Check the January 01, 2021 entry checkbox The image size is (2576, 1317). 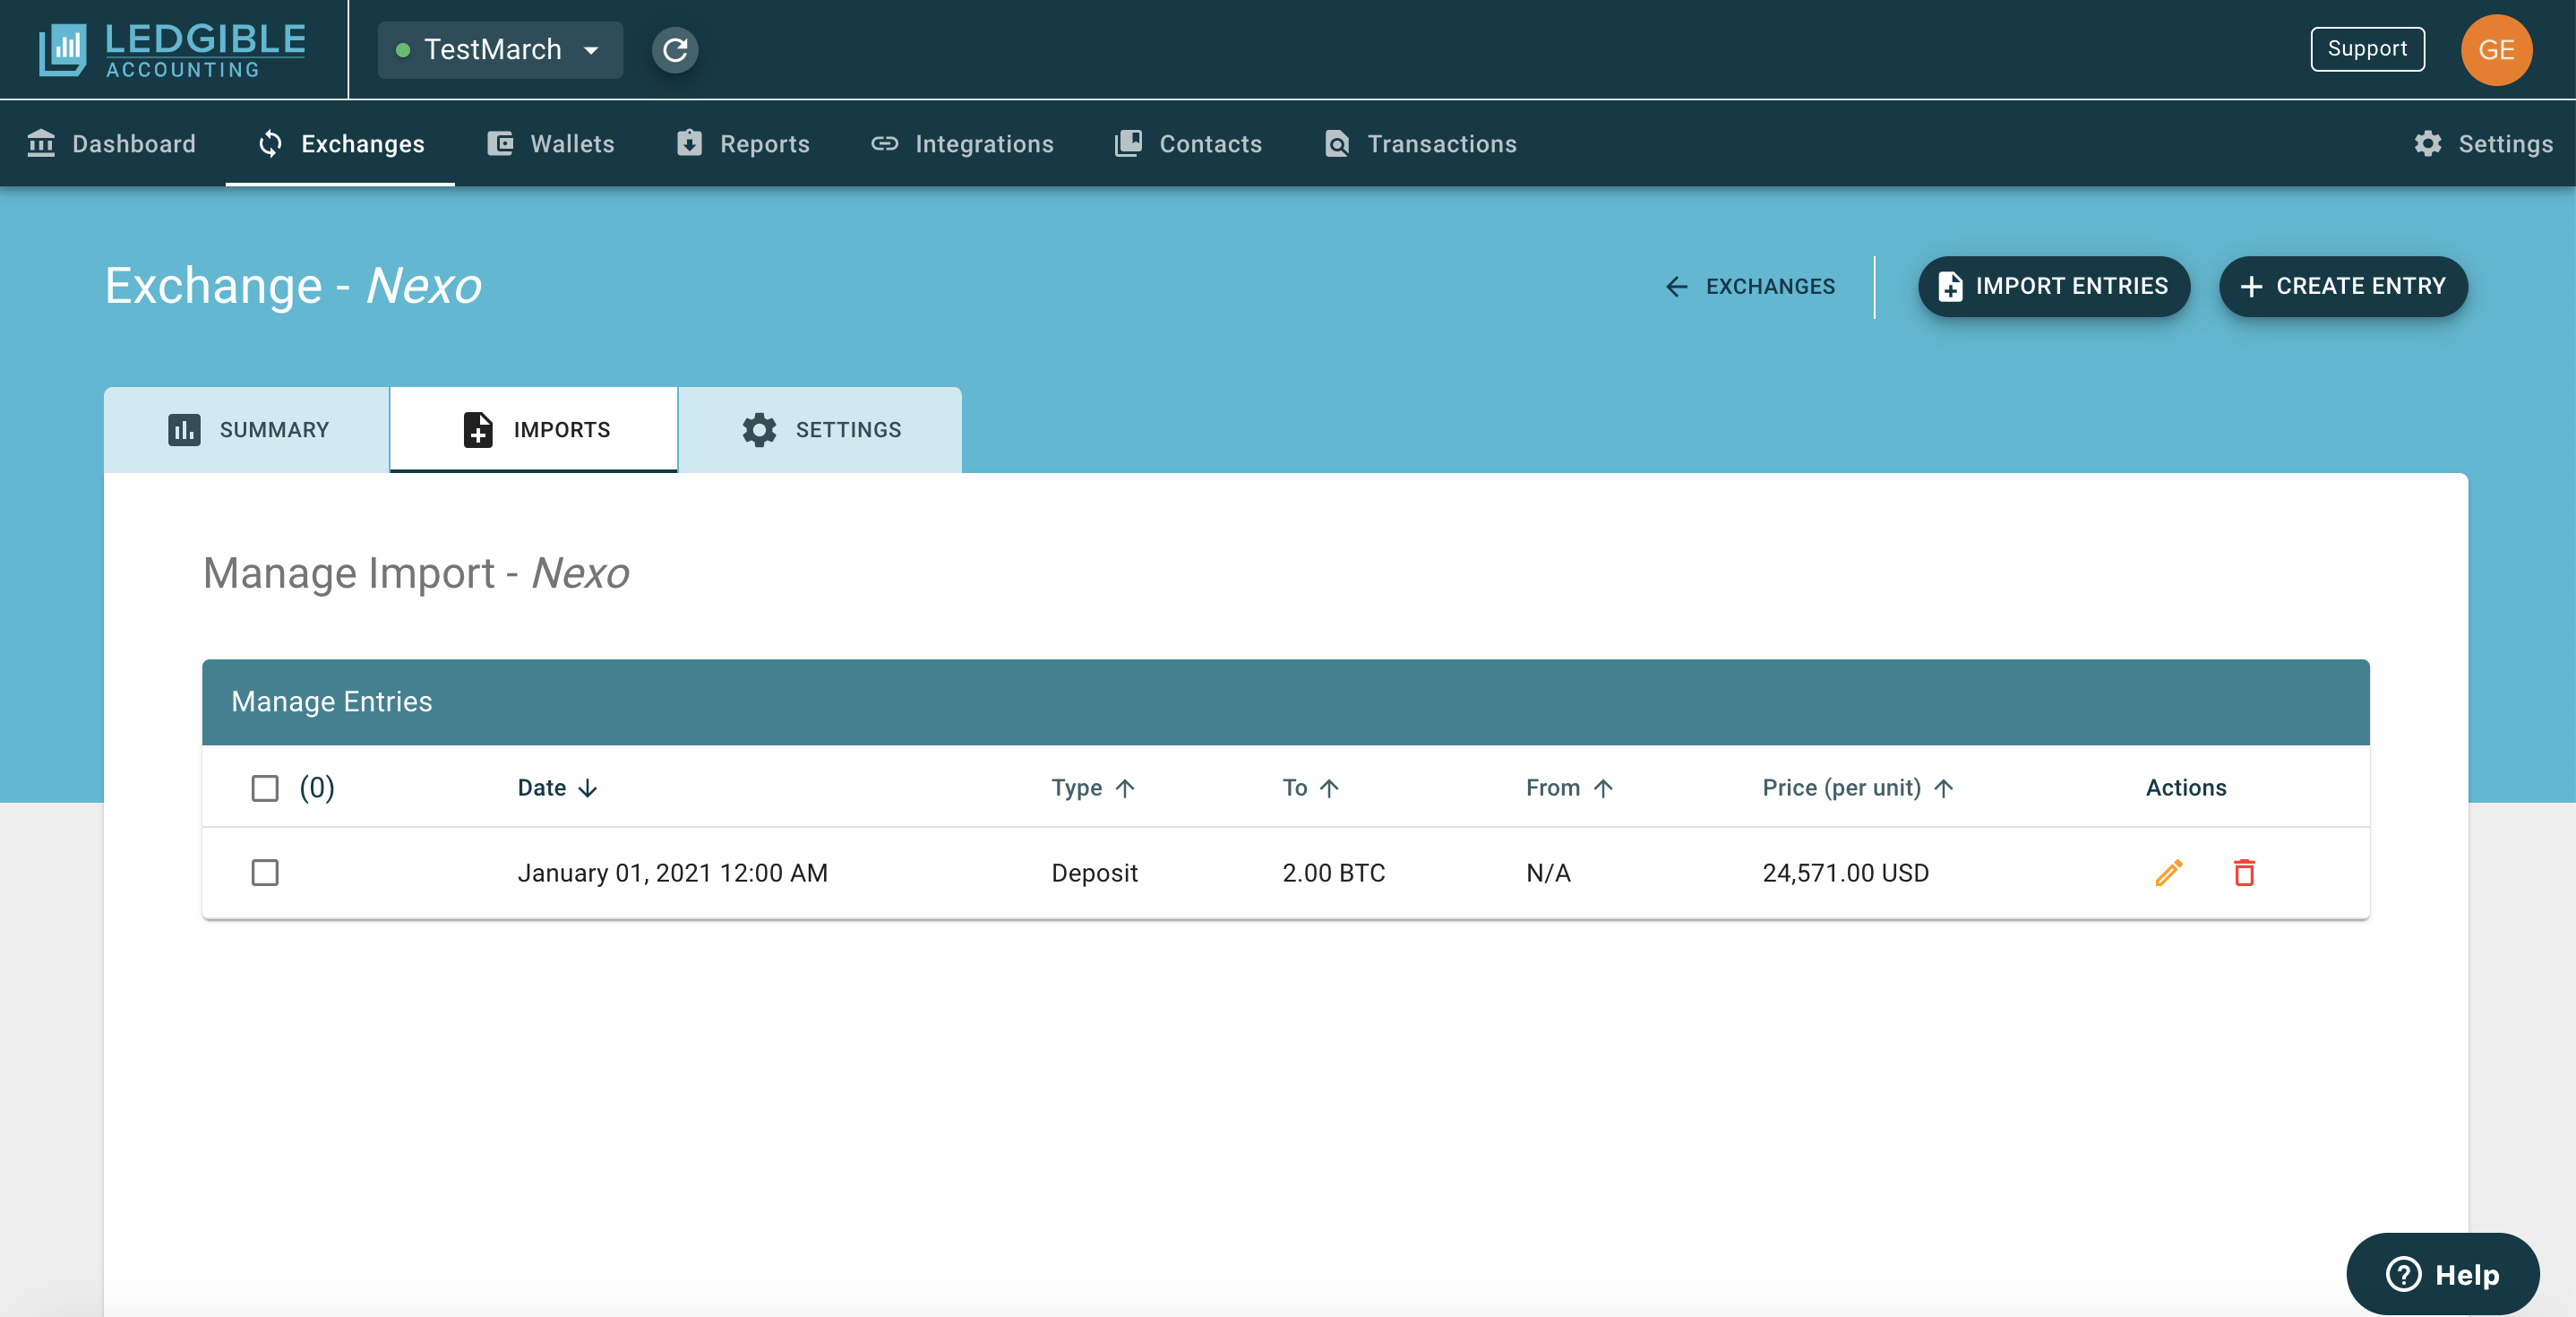point(265,873)
